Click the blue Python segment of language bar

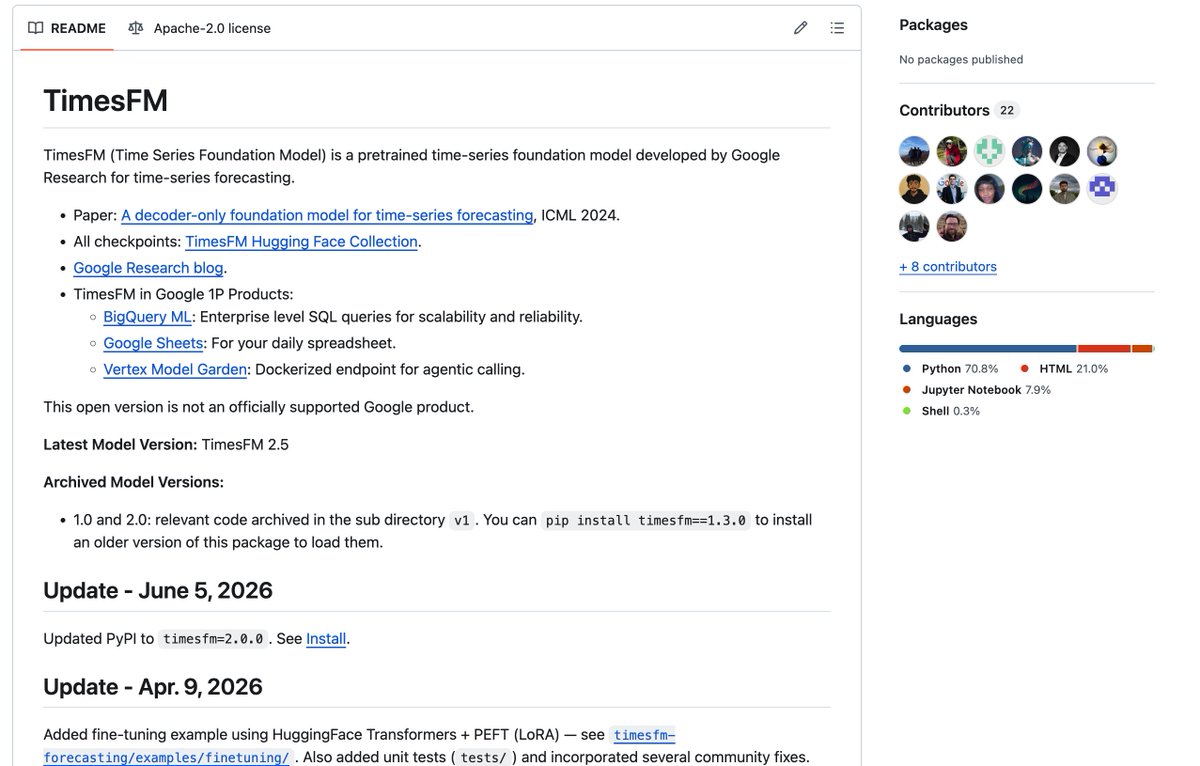pos(988,349)
